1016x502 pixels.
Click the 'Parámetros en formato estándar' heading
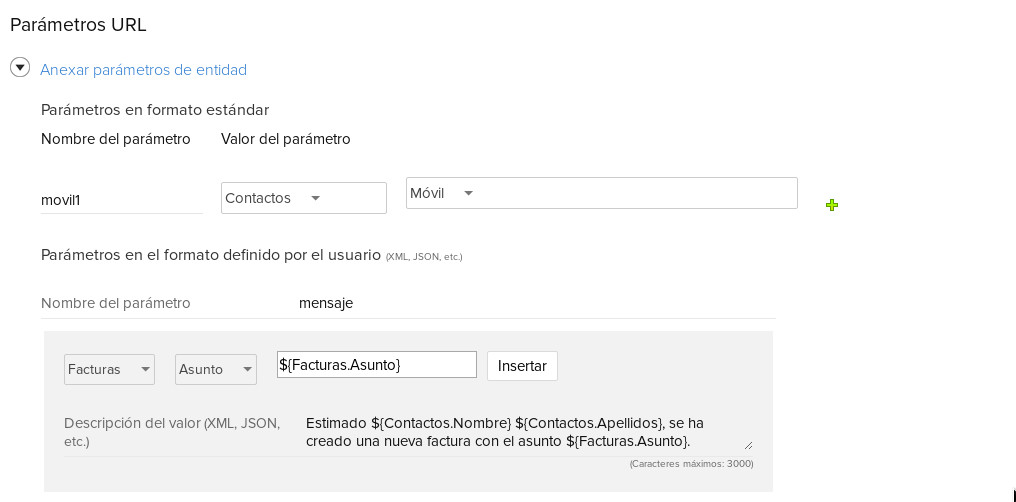(154, 110)
